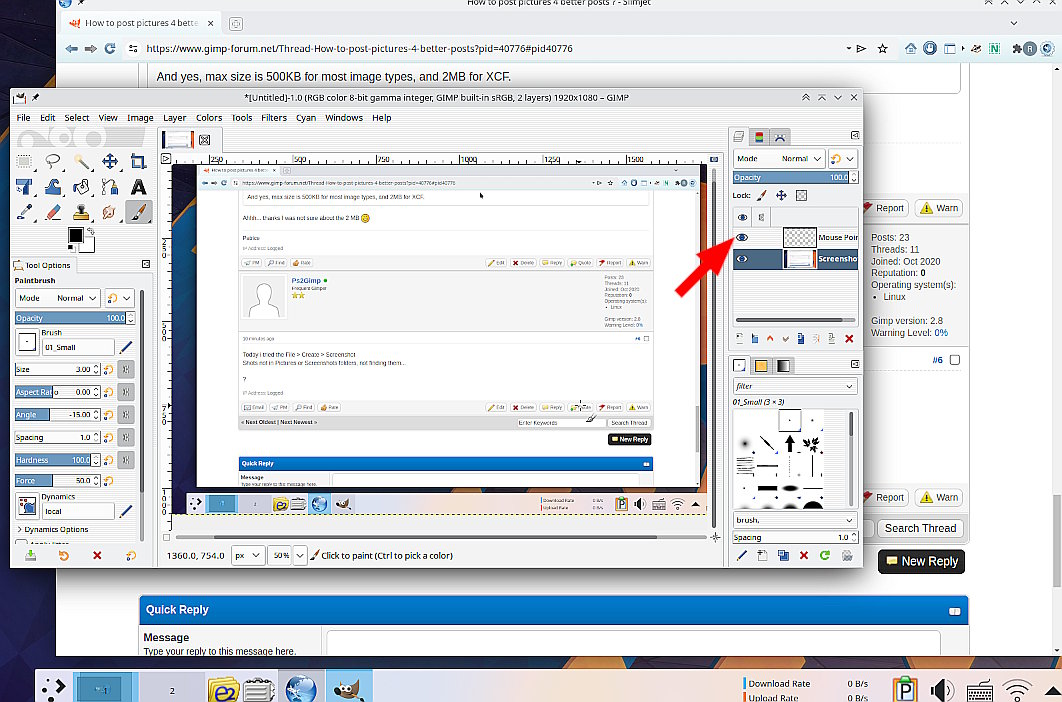Open the File menu
Screen dimensions: 1062x702
(24, 118)
